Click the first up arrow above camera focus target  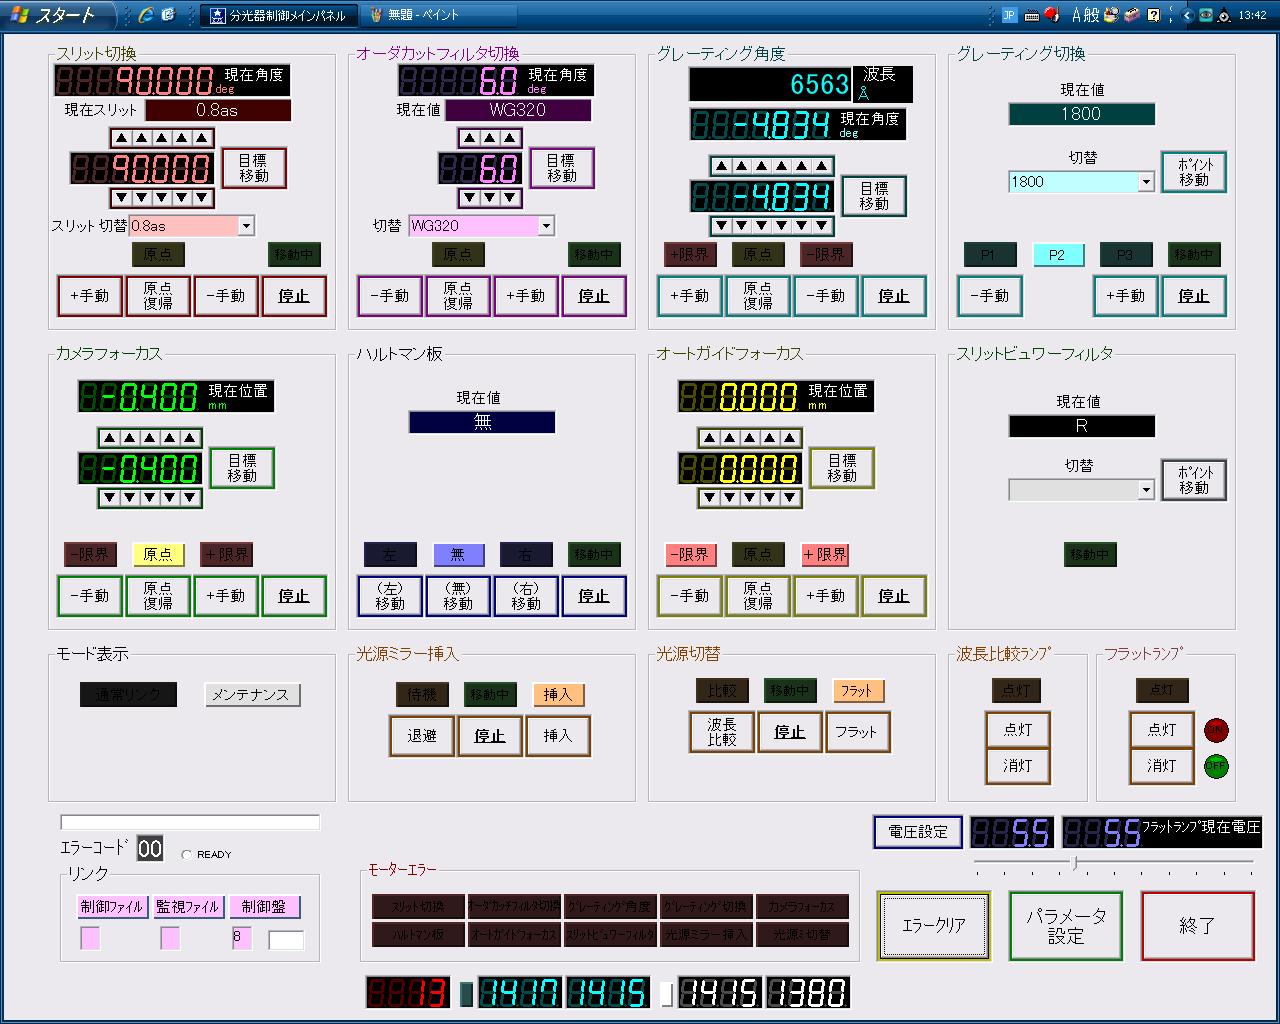click(x=109, y=438)
